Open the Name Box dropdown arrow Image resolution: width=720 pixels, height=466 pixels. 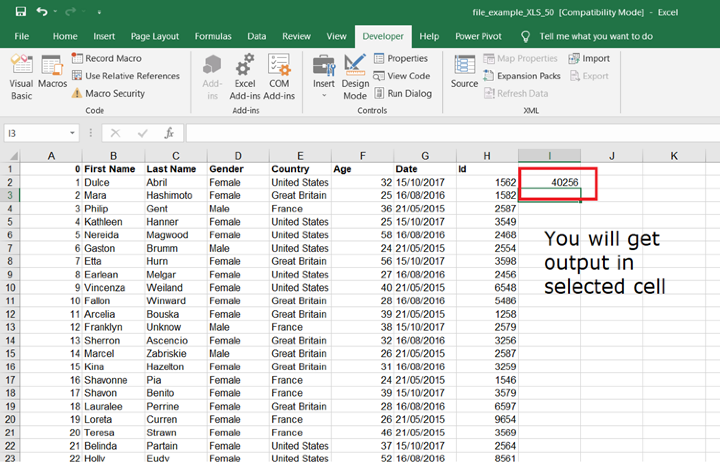tap(74, 133)
